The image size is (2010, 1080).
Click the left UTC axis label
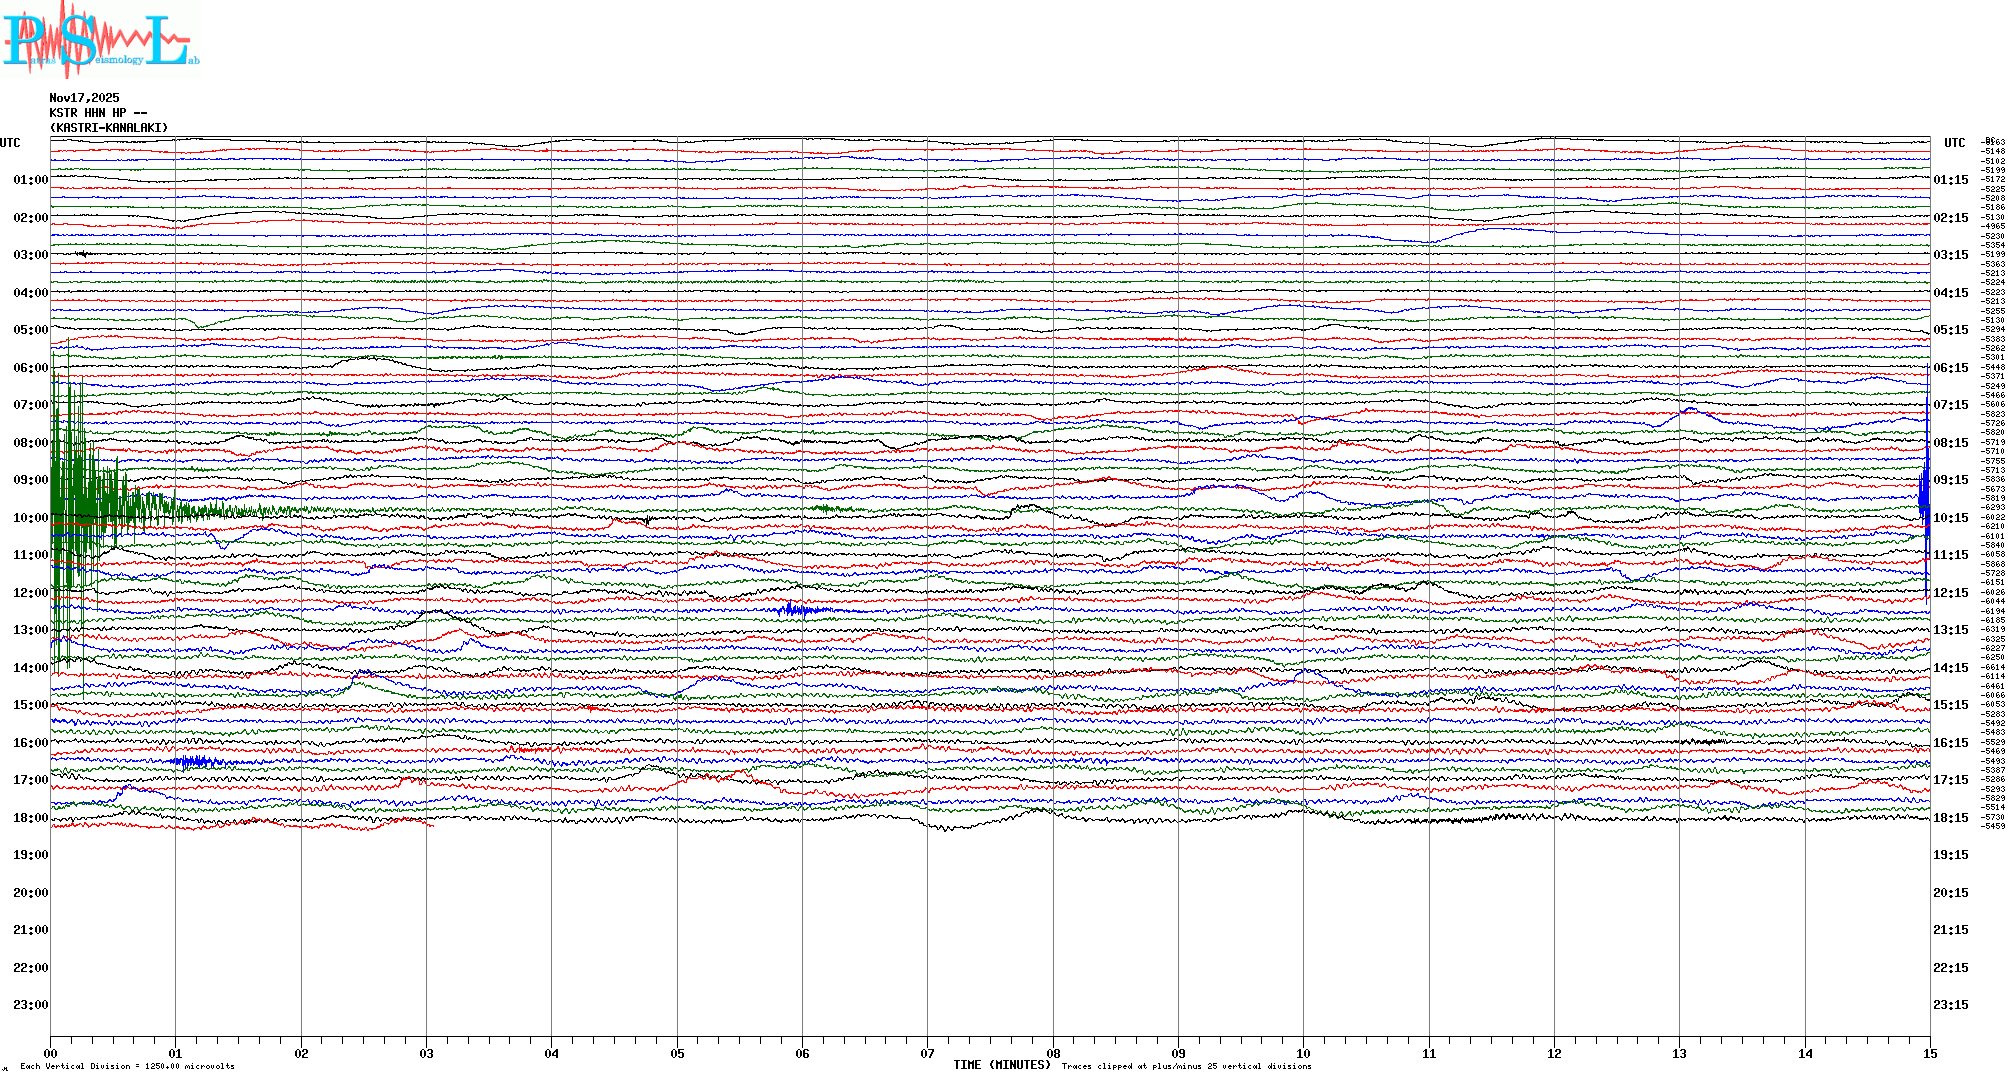(10, 143)
